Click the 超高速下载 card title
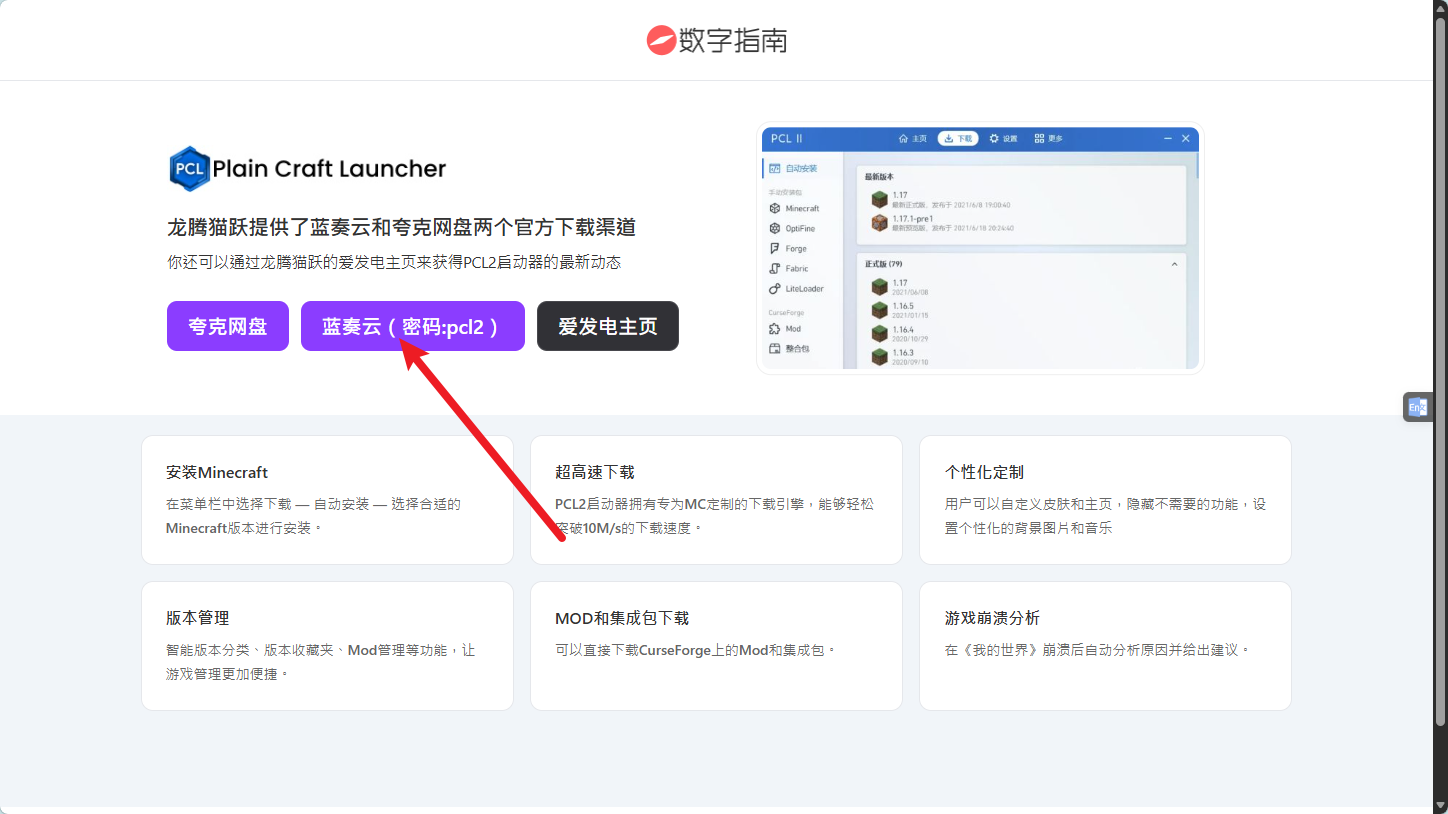Viewport: 1448px width, 814px height. tap(595, 472)
